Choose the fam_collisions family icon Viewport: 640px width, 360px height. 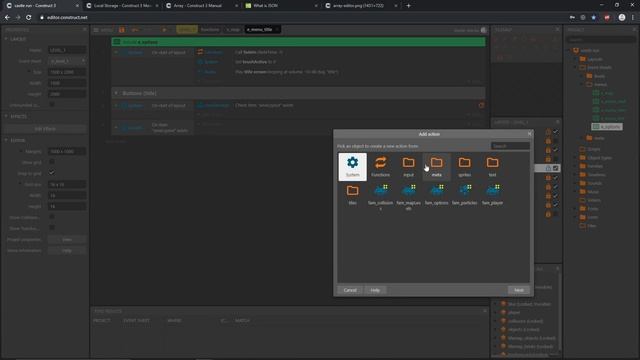[x=380, y=197]
